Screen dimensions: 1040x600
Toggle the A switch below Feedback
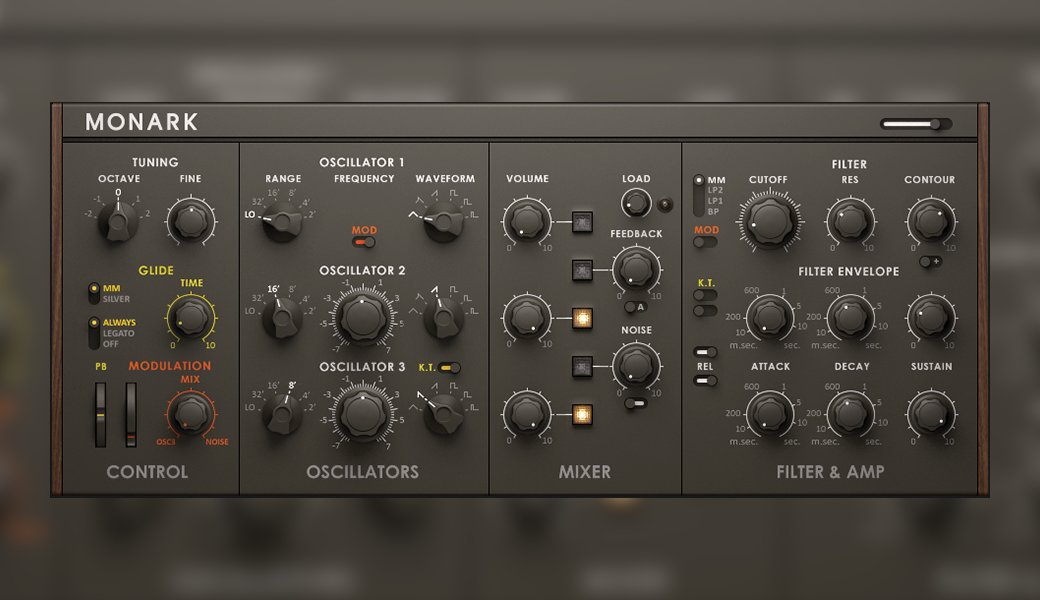tap(635, 307)
